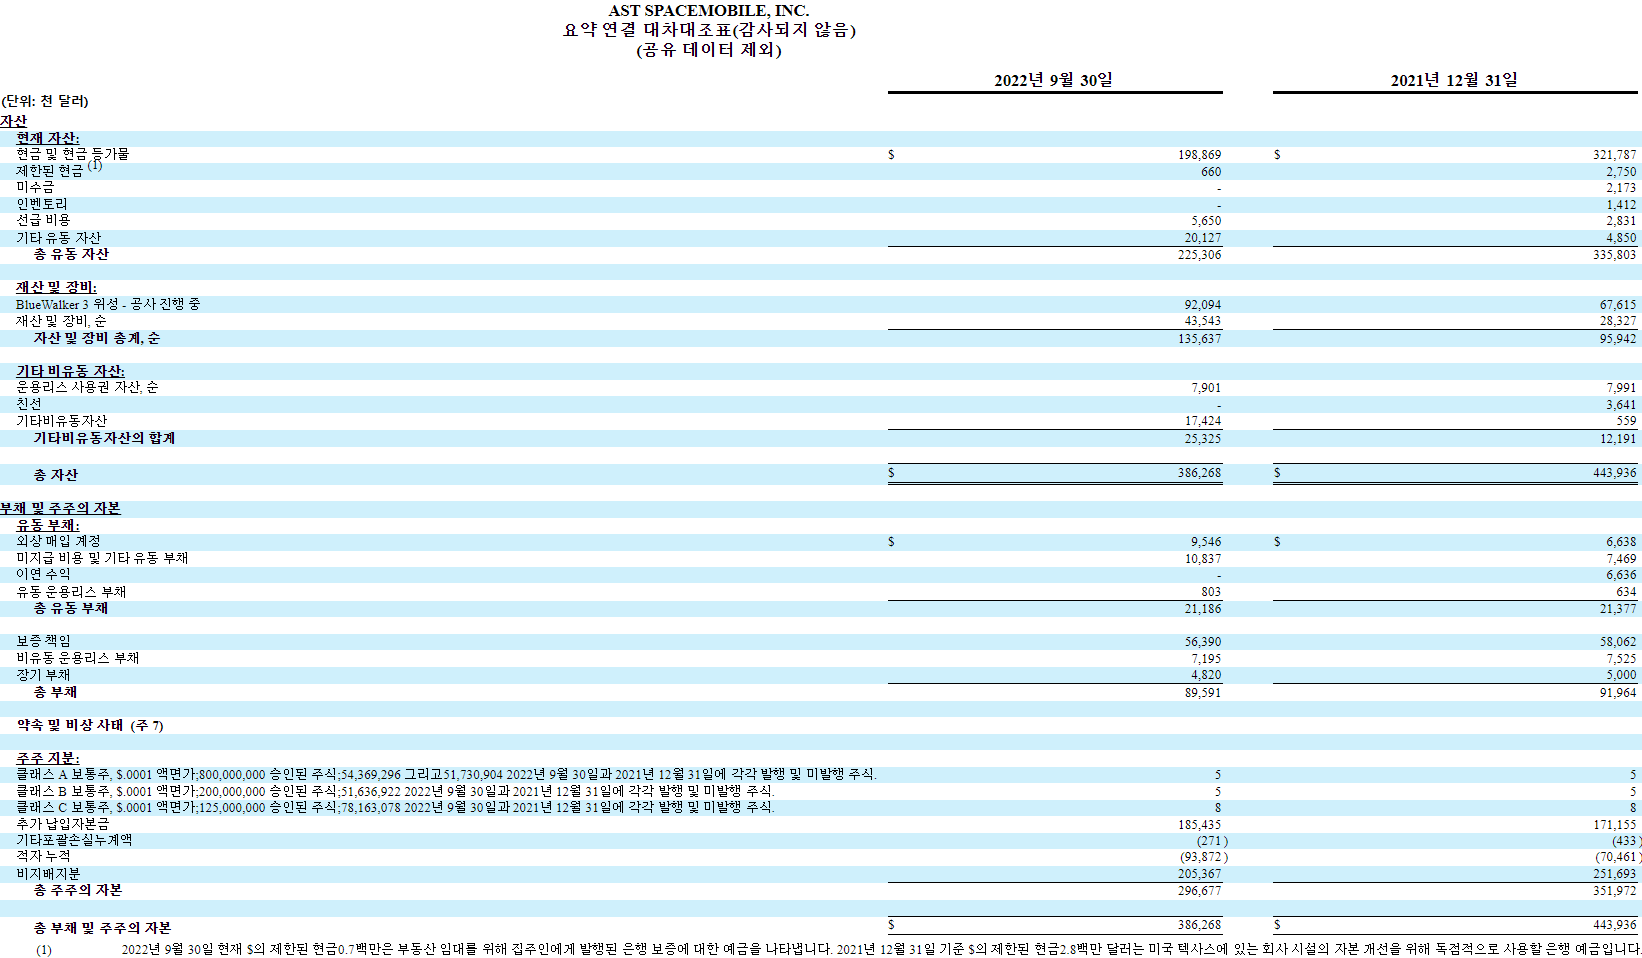Screen dimensions: 1642x958
Task: Select the 총 자산 row label
Action: pyautogui.click(x=56, y=475)
